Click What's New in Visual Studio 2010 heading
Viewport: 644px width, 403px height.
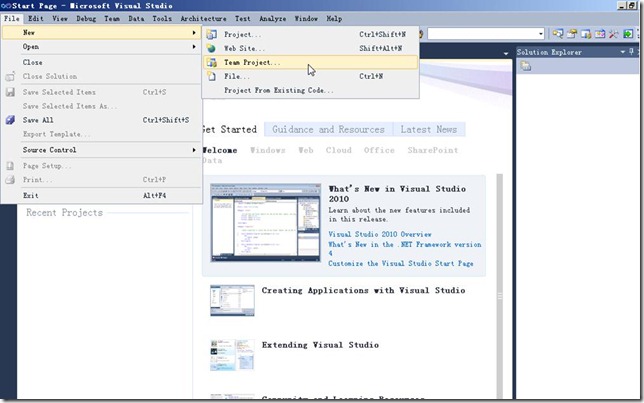397,194
